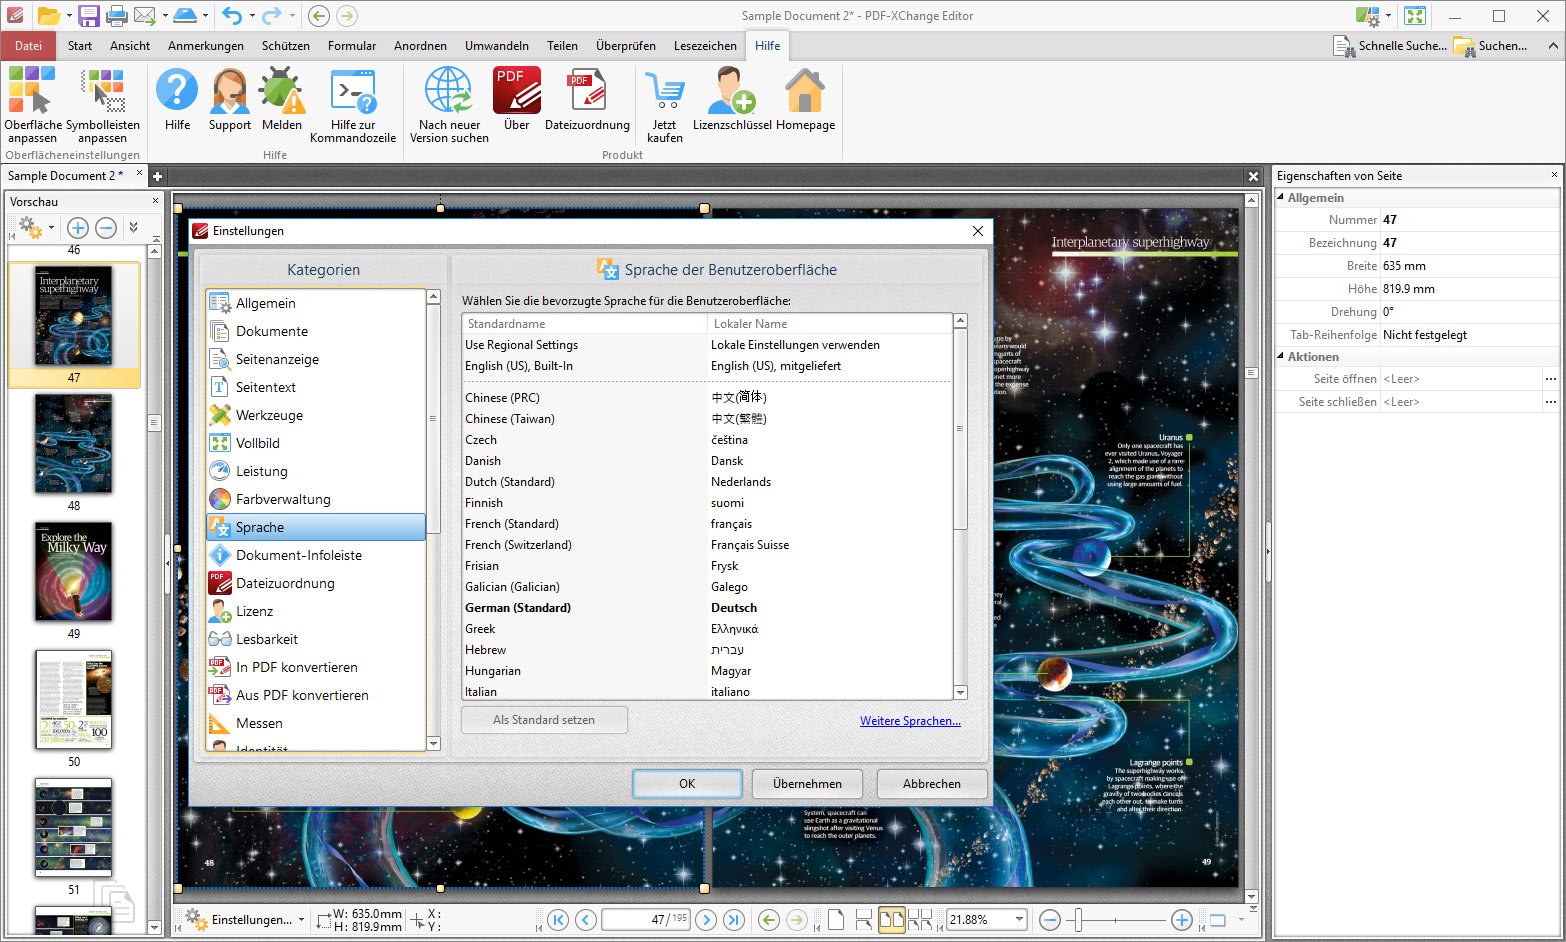Viewport: 1566px width, 942px height.
Task: Follow the Weitere Sprachen link
Action: pyautogui.click(x=910, y=720)
